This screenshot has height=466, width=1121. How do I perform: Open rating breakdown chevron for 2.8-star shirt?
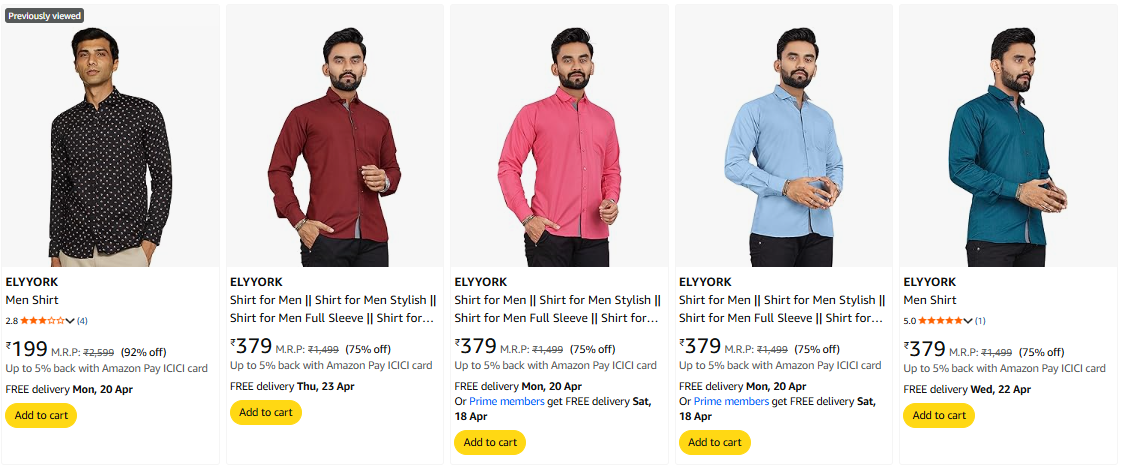coord(70,321)
